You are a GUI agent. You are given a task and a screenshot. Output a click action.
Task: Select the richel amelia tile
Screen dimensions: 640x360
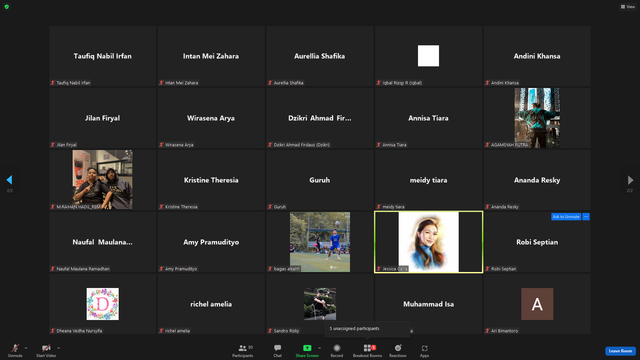click(x=211, y=304)
